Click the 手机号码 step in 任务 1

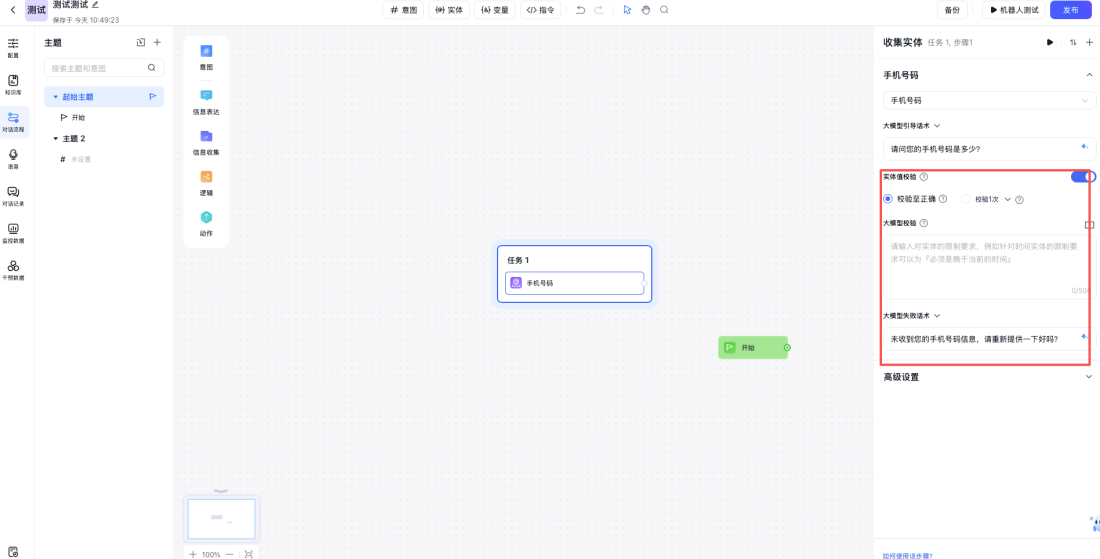(x=574, y=283)
